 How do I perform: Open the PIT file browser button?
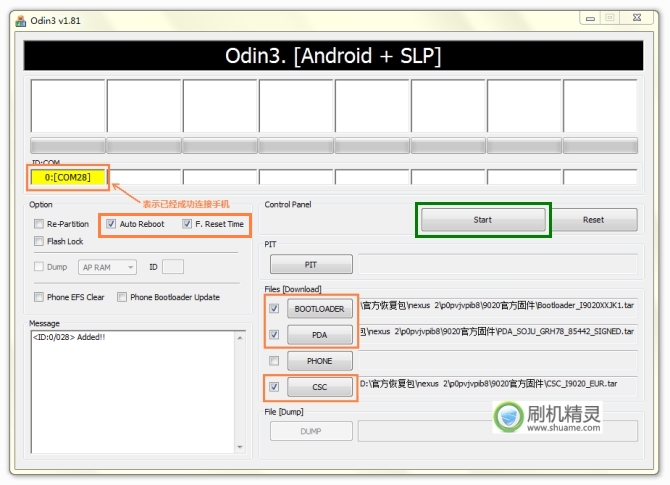(311, 265)
